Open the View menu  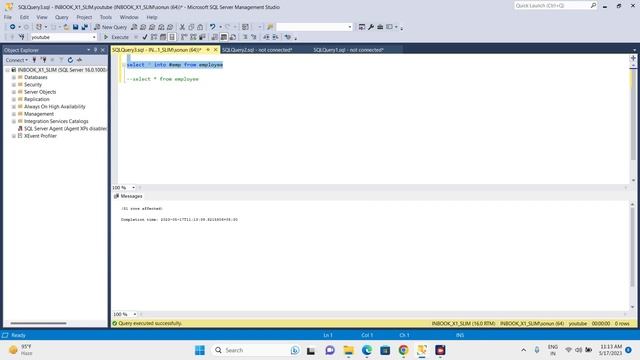point(42,17)
